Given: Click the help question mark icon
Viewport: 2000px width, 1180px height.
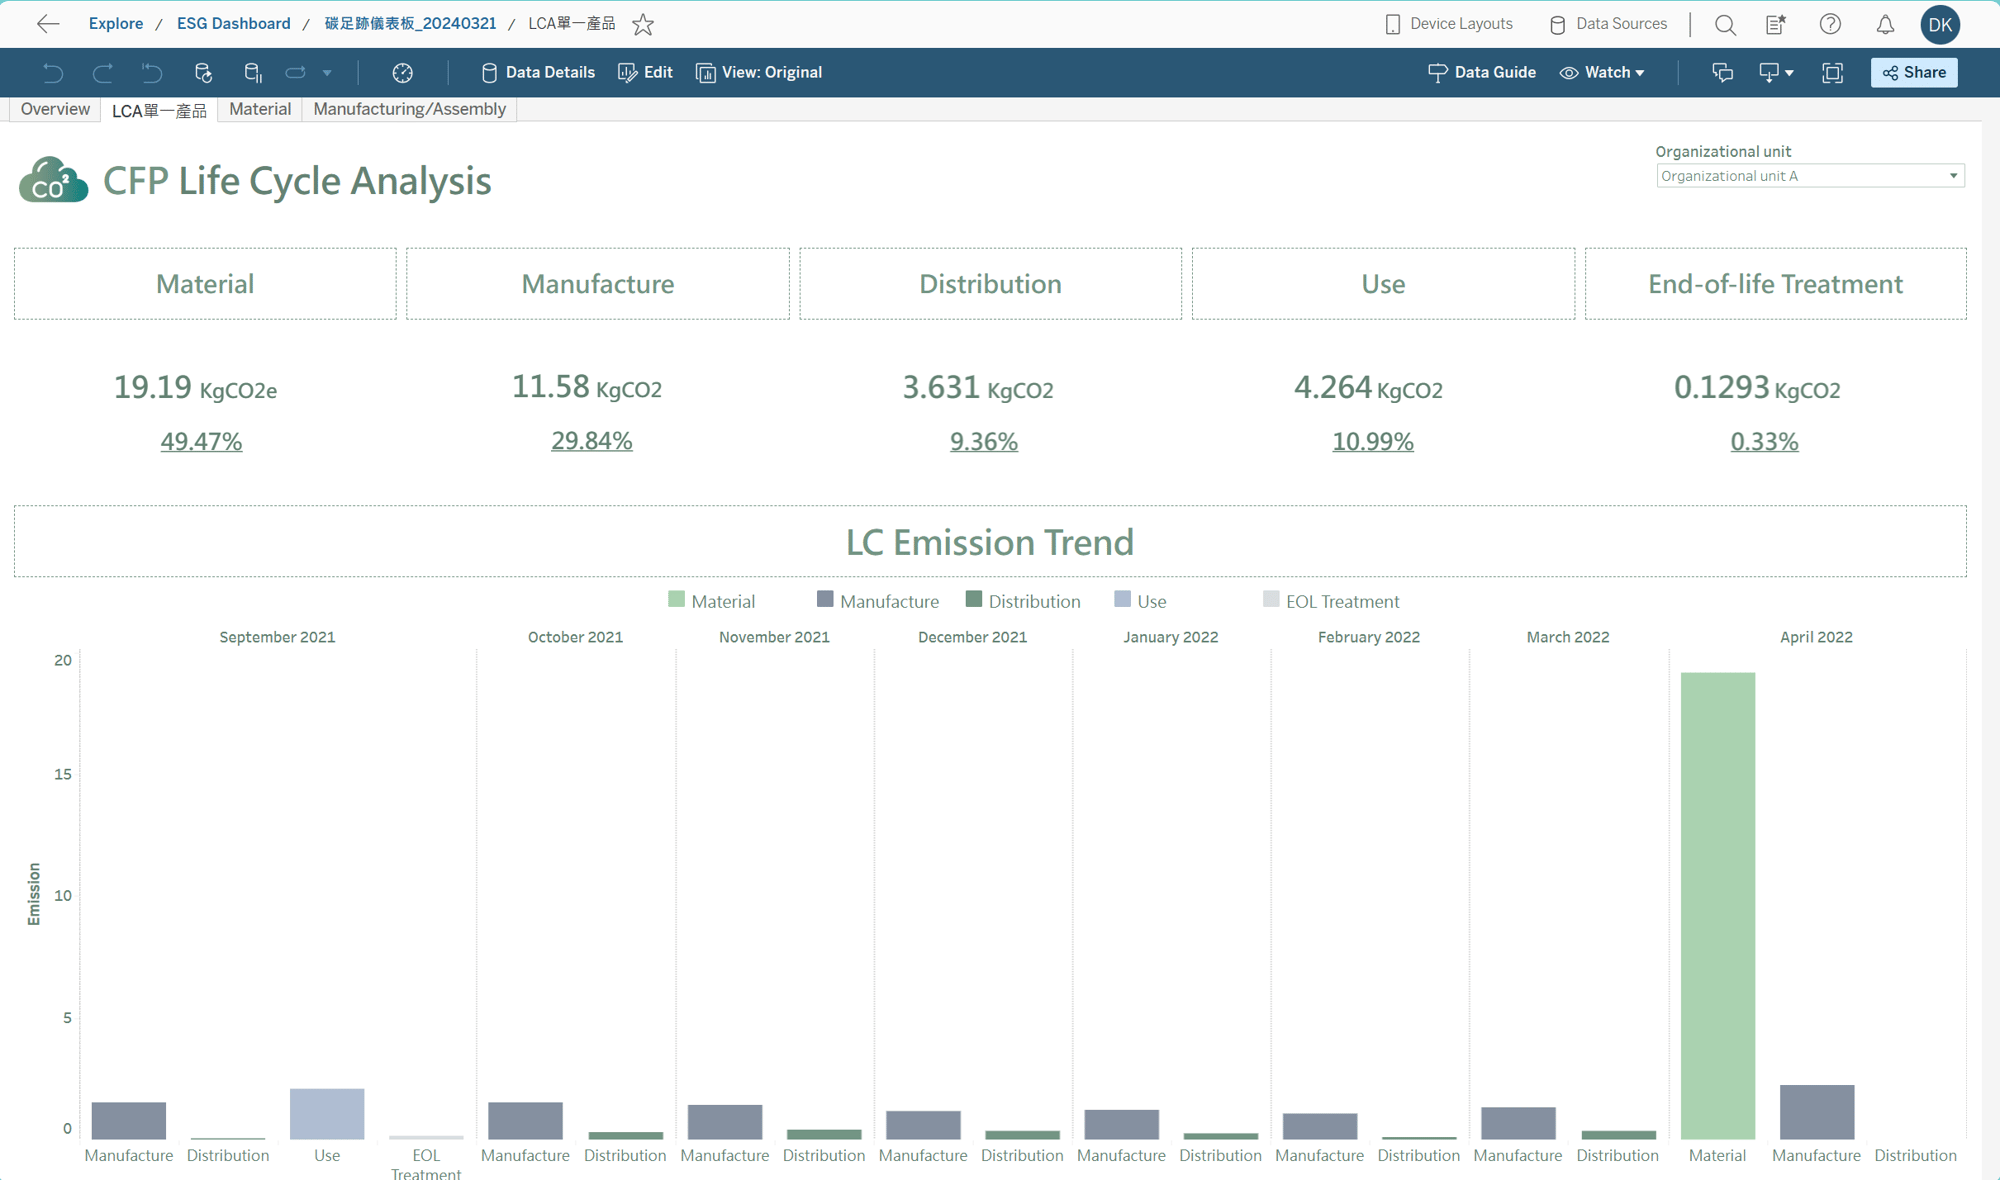Looking at the screenshot, I should [1830, 24].
